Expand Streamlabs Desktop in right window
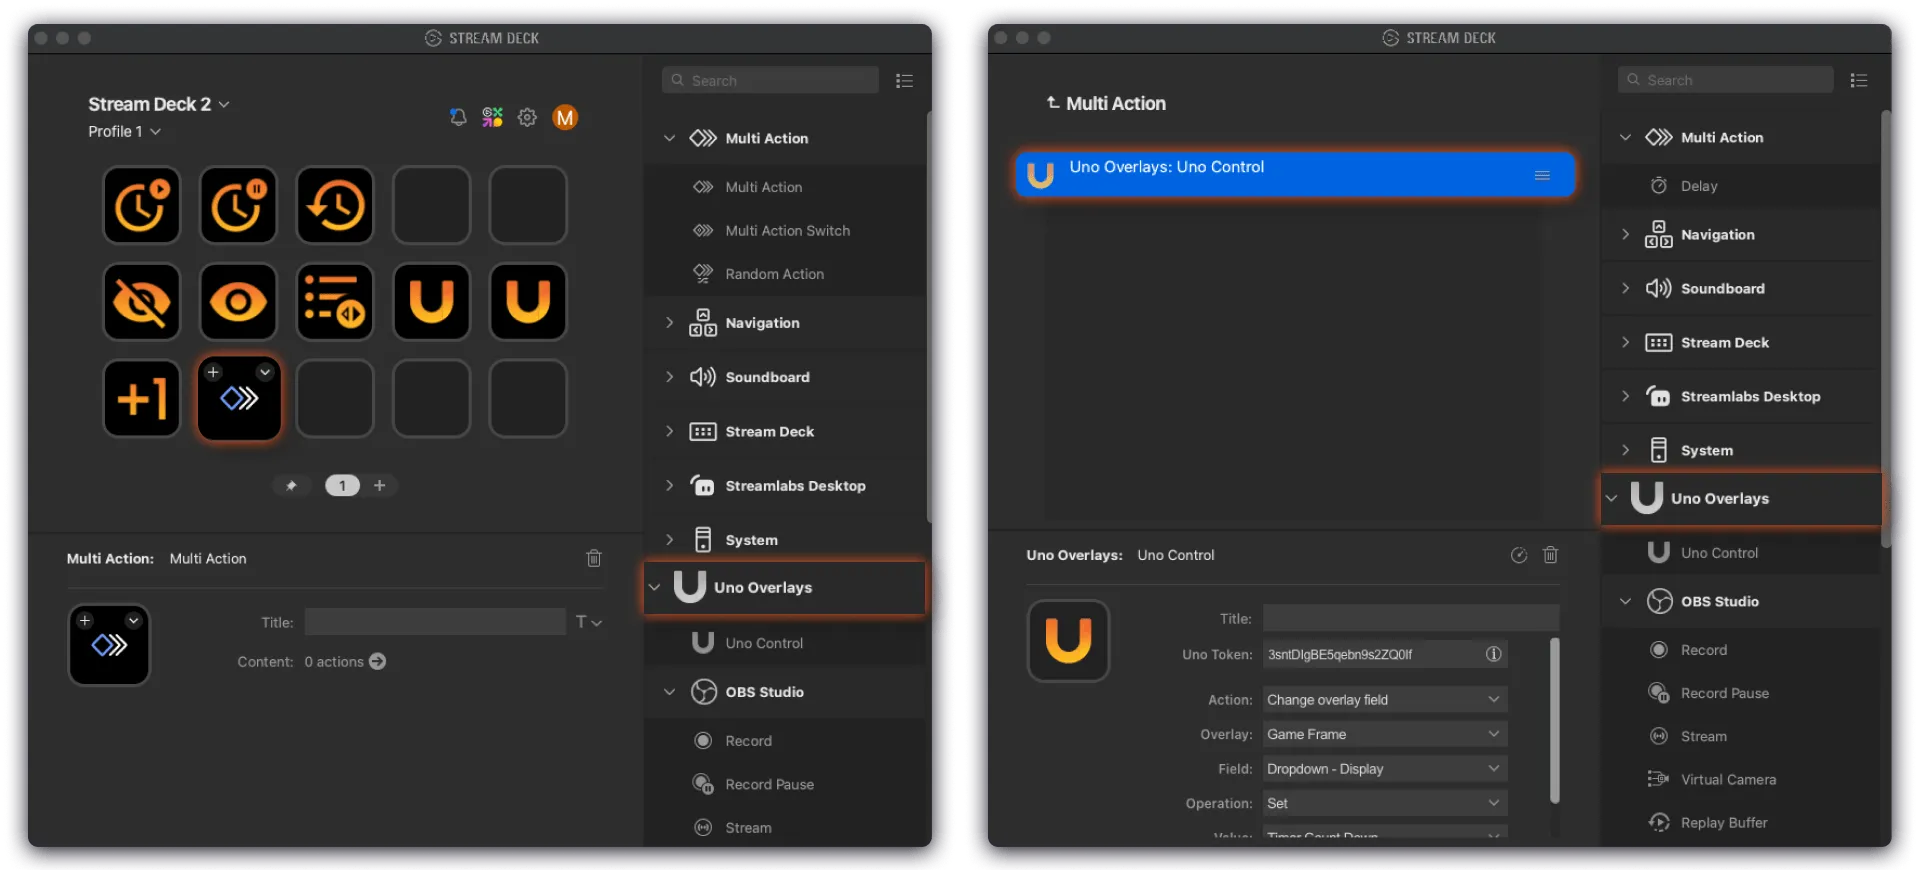The height and width of the screenshot is (870, 1920). click(x=1625, y=396)
